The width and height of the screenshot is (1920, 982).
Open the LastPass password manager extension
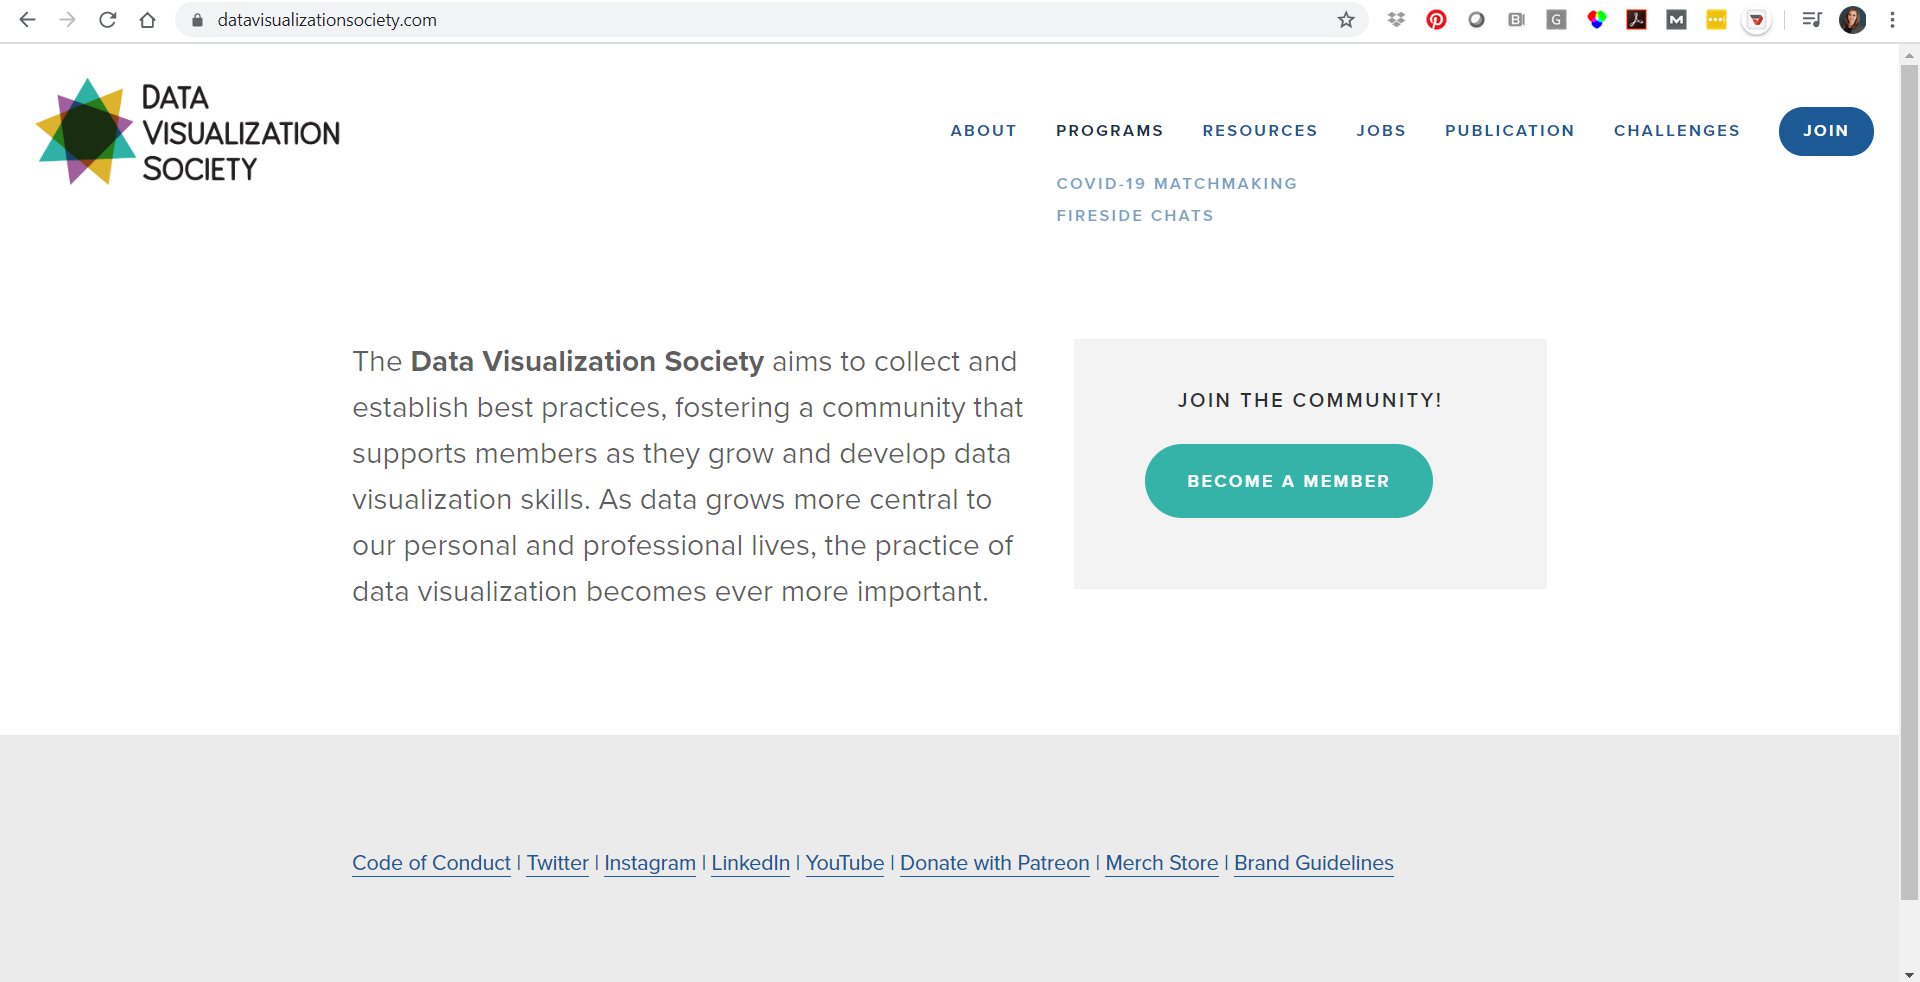(1716, 20)
